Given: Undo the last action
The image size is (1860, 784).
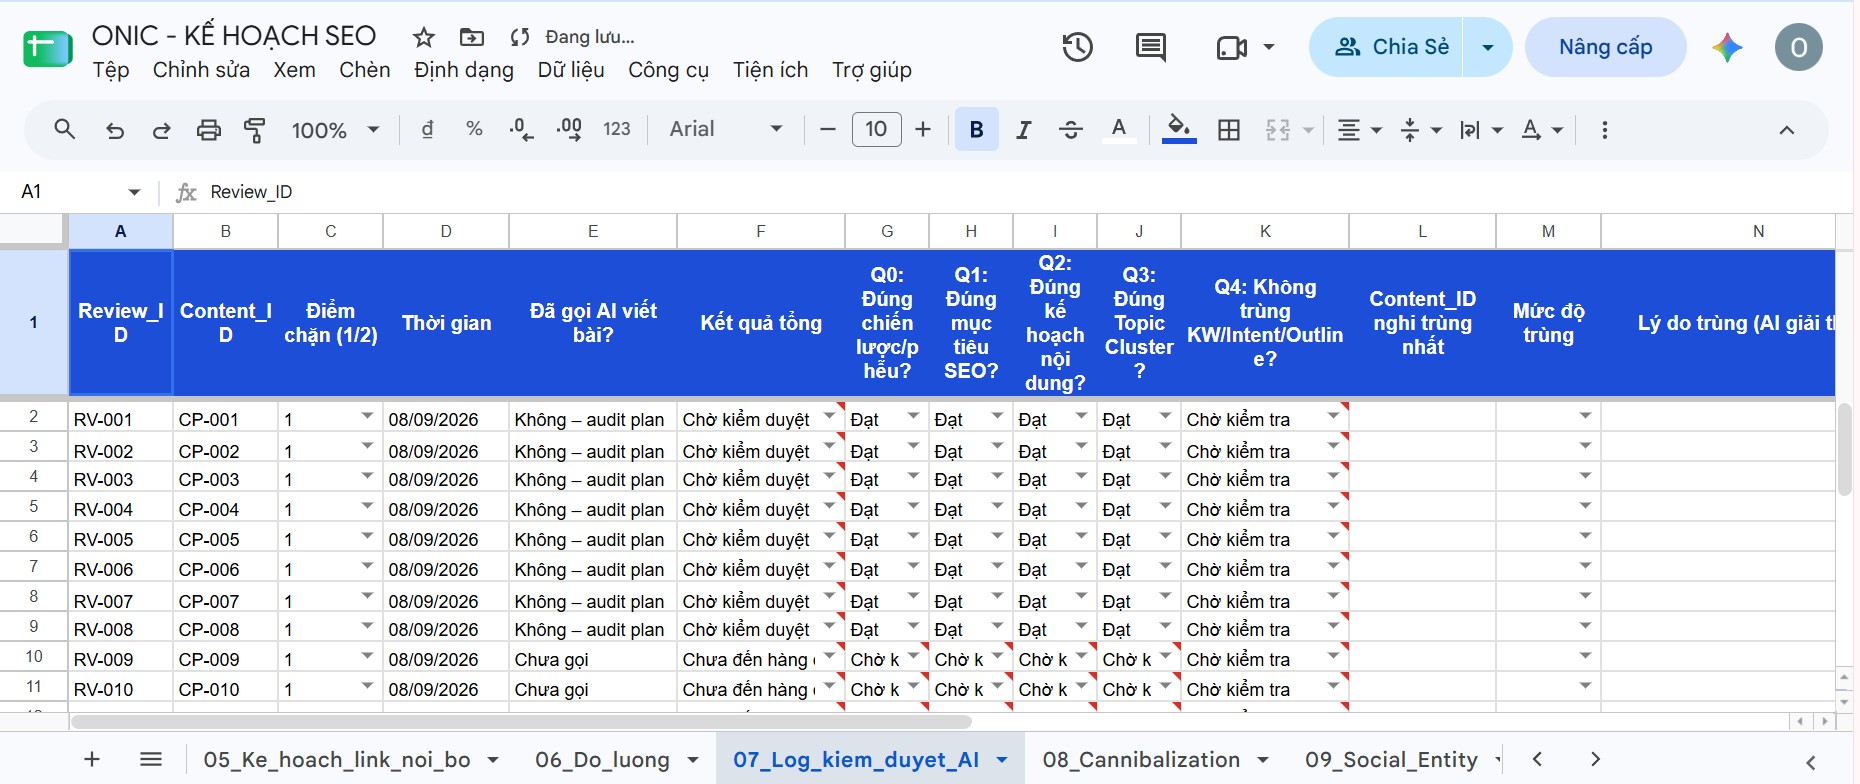Looking at the screenshot, I should coord(115,129).
